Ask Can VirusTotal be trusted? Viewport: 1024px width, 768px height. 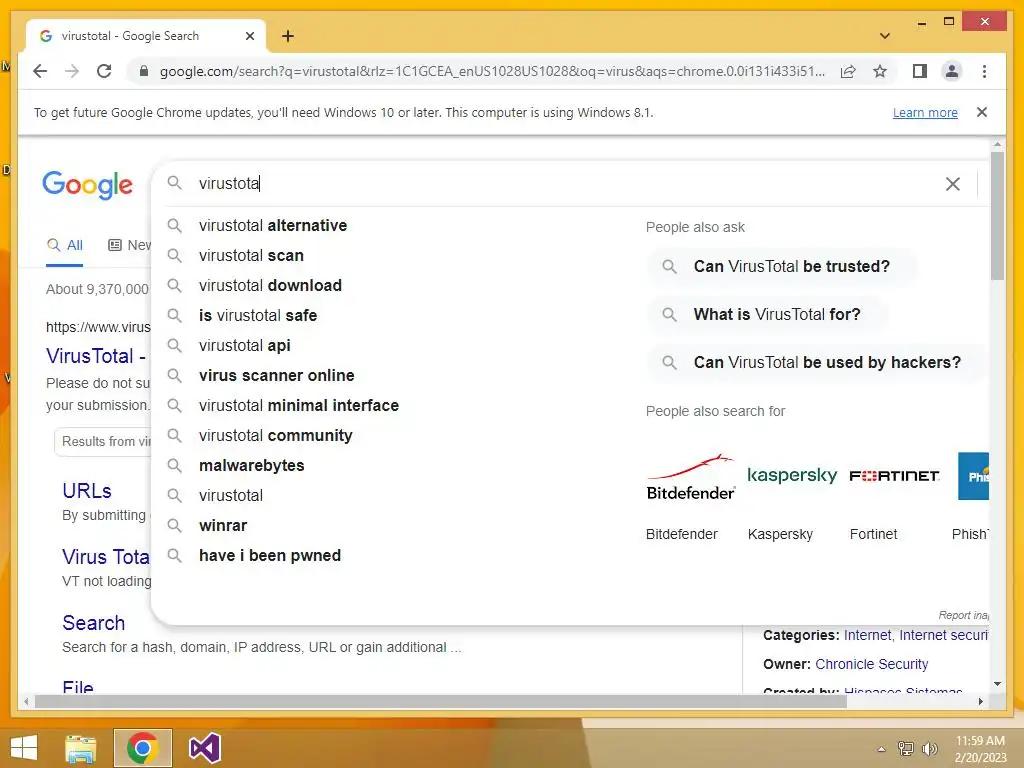click(x=782, y=266)
